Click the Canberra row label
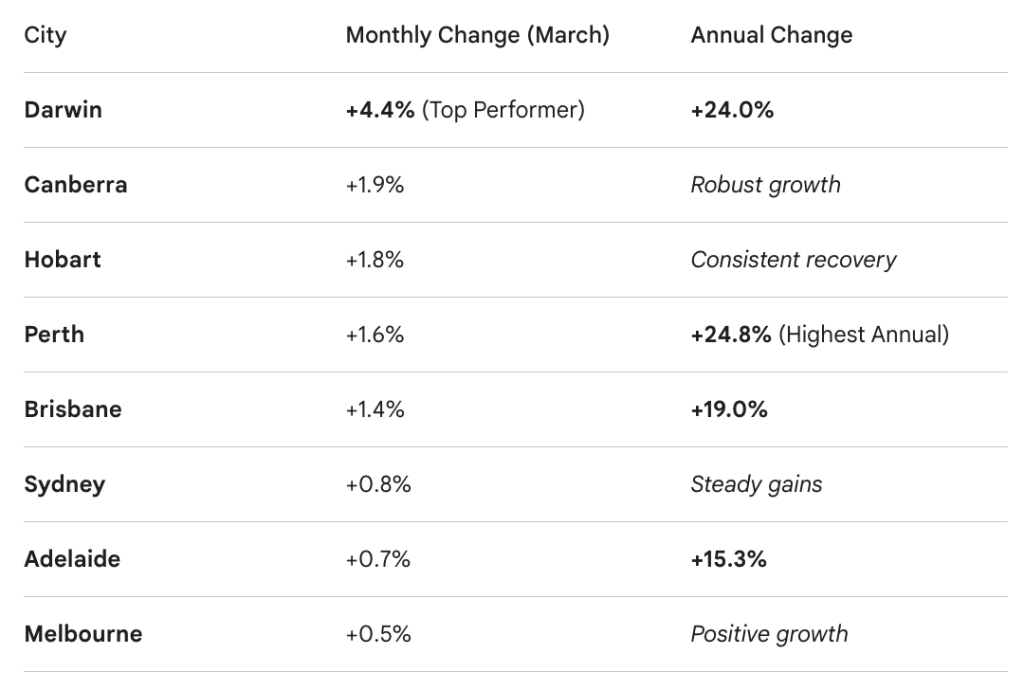Viewport: 1024px width, 690px height. click(75, 185)
